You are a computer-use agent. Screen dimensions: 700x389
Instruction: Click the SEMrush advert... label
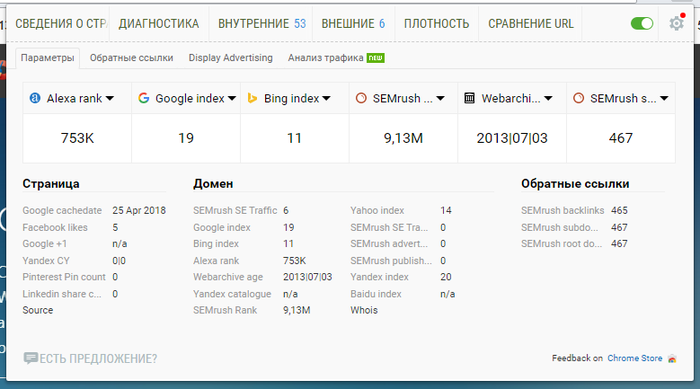click(389, 243)
